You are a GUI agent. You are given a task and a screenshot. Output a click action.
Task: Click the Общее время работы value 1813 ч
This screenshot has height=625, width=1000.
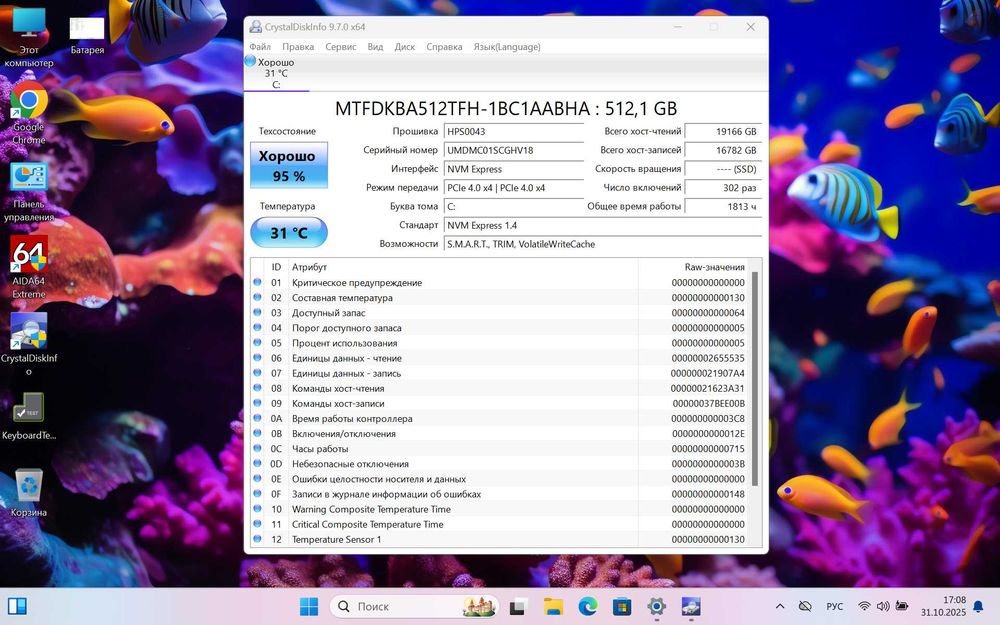pyautogui.click(x=723, y=206)
